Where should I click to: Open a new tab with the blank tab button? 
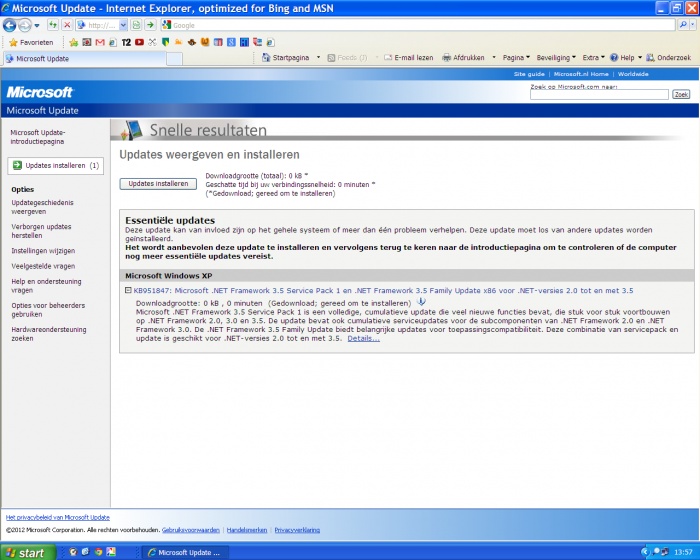[175, 59]
